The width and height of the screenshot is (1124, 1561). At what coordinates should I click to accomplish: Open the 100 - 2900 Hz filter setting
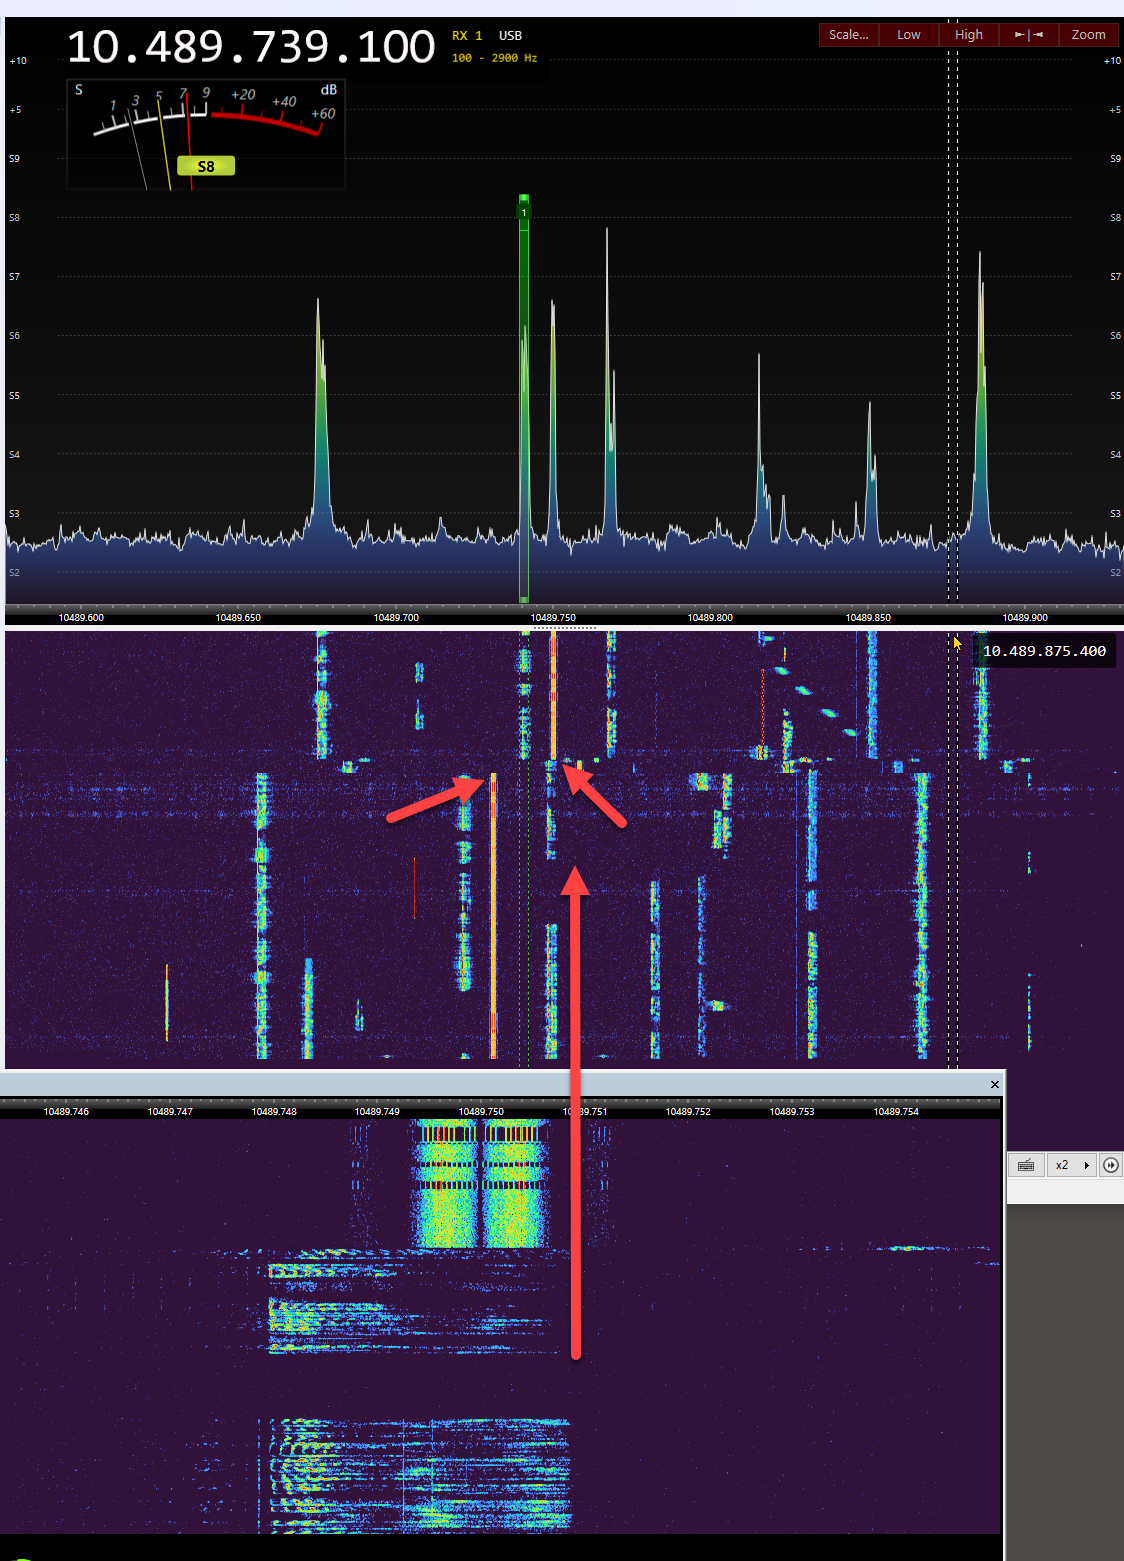click(x=494, y=58)
